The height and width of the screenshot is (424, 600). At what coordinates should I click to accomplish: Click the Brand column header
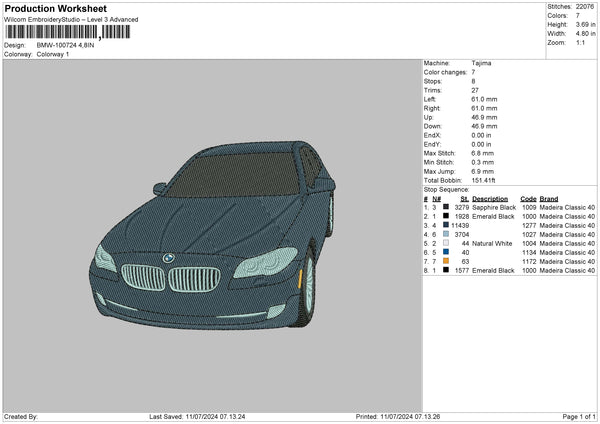(550, 197)
